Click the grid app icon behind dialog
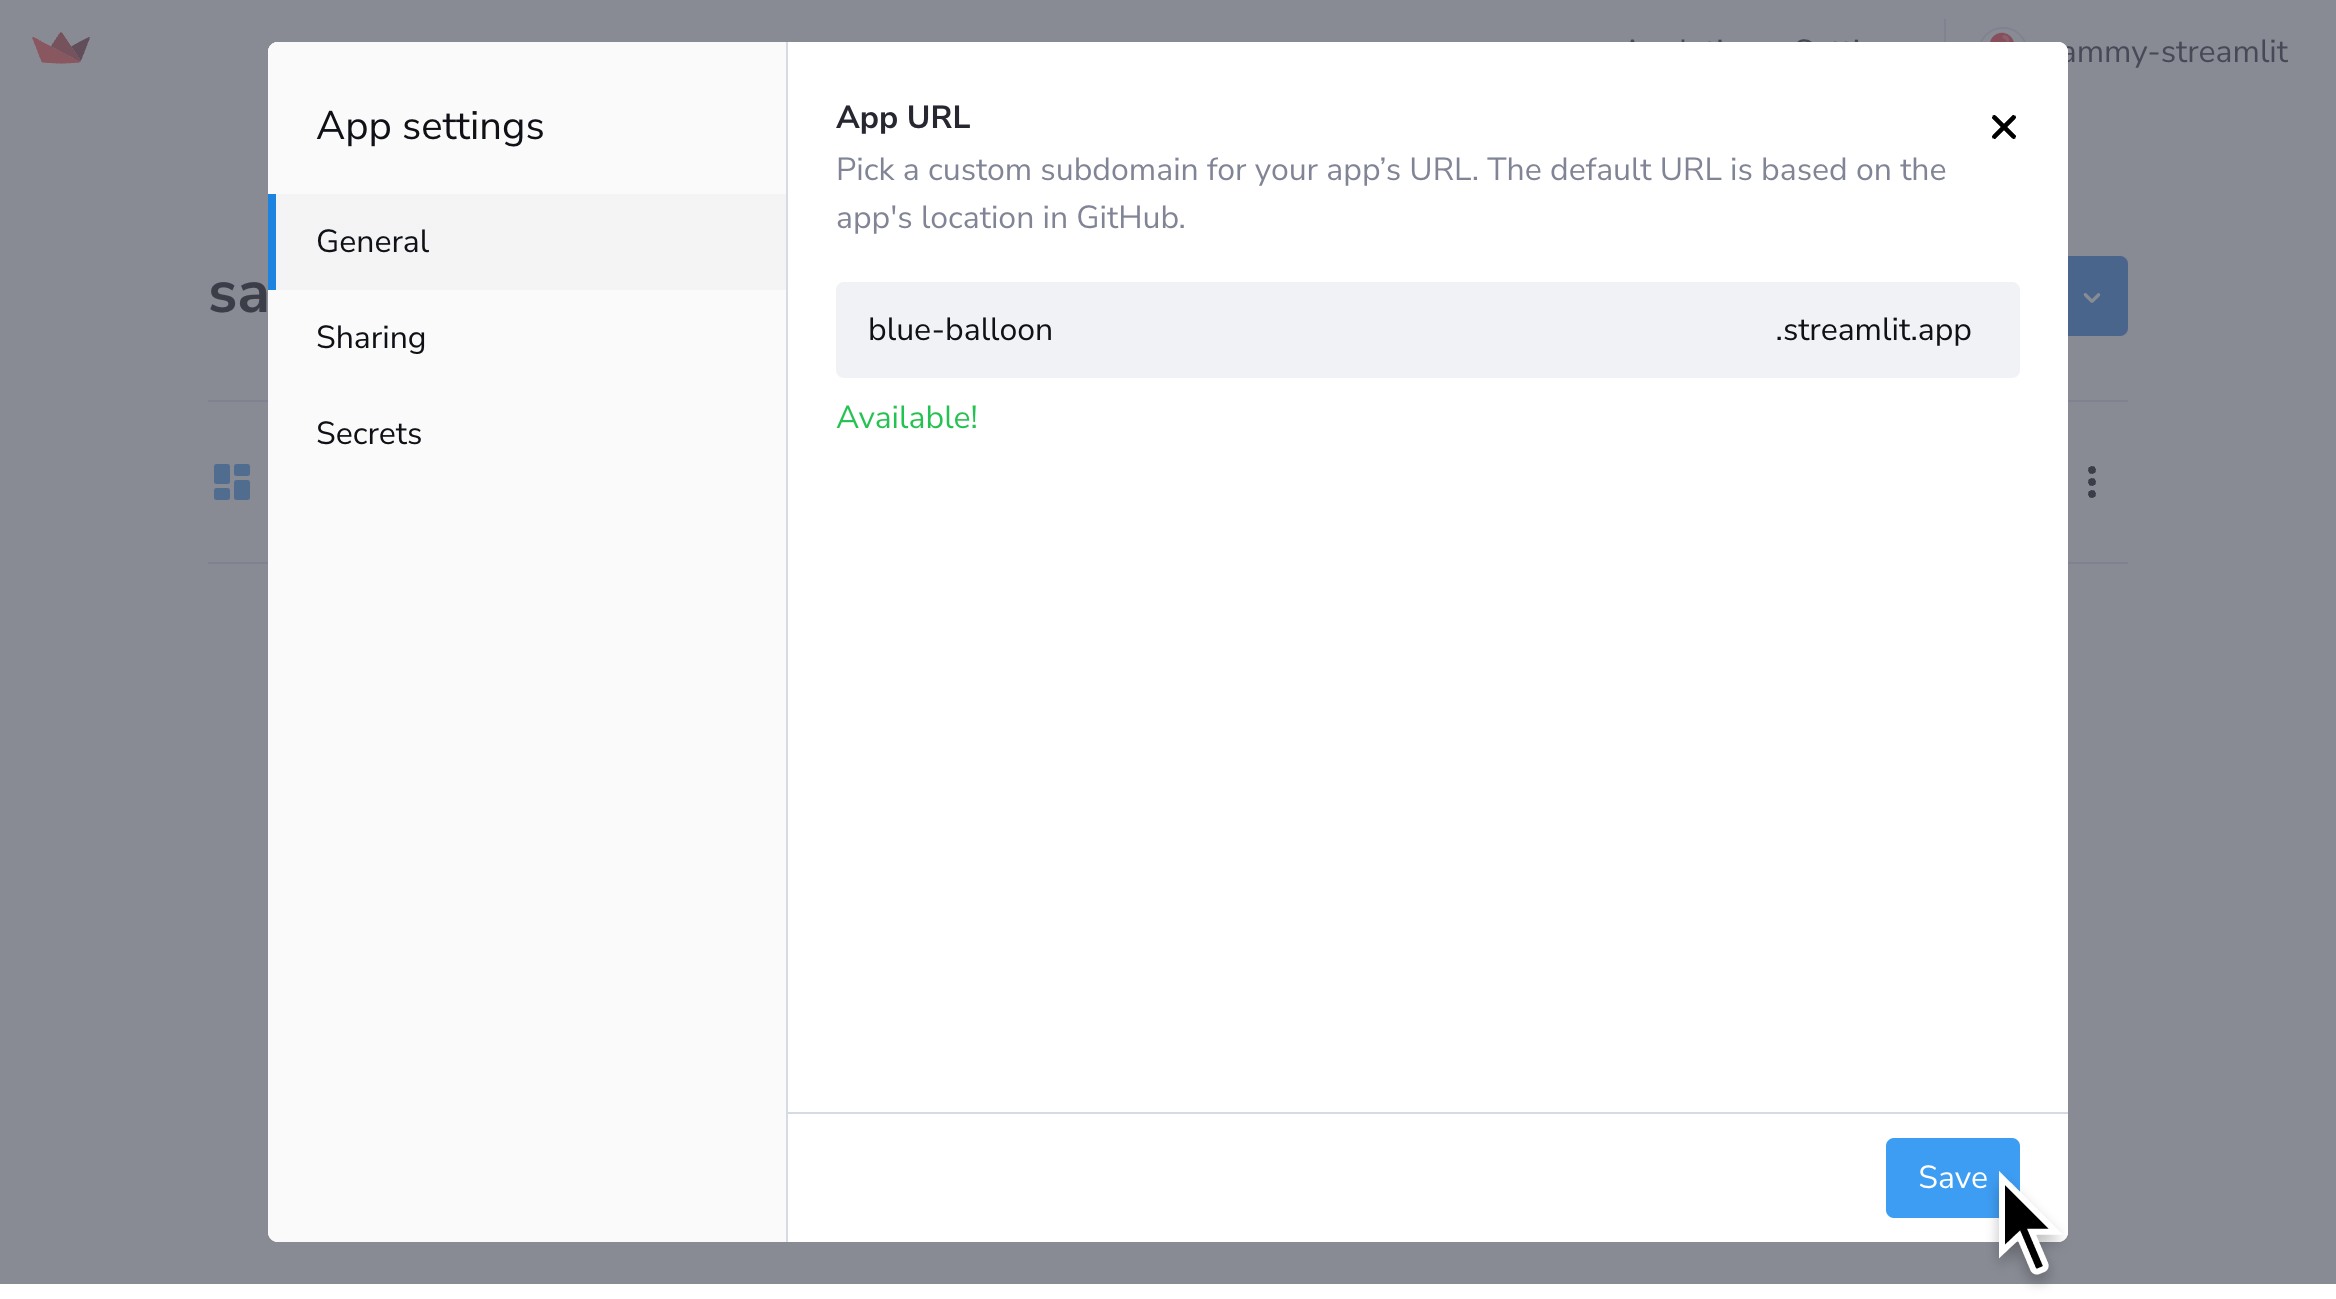Screen dimensions: 2336x1299 [x=232, y=482]
